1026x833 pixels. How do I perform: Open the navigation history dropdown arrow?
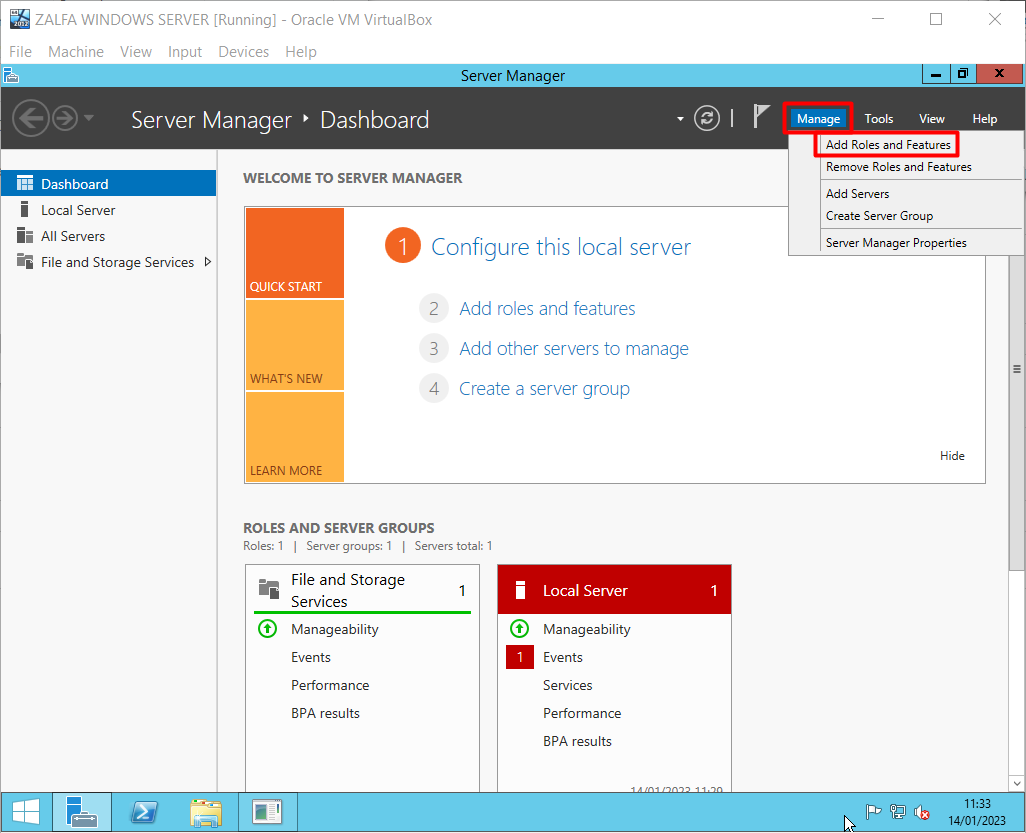[x=89, y=118]
